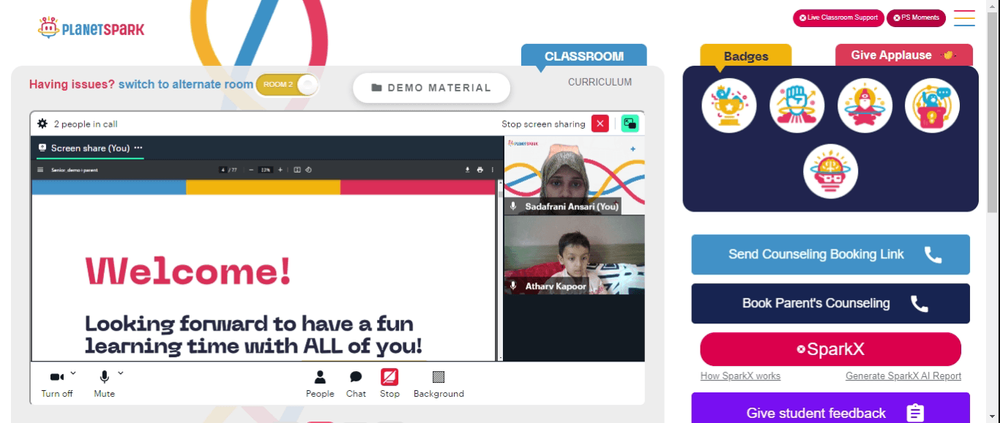The height and width of the screenshot is (423, 1000).
Task: Expand microphone options chevron
Action: 121,373
